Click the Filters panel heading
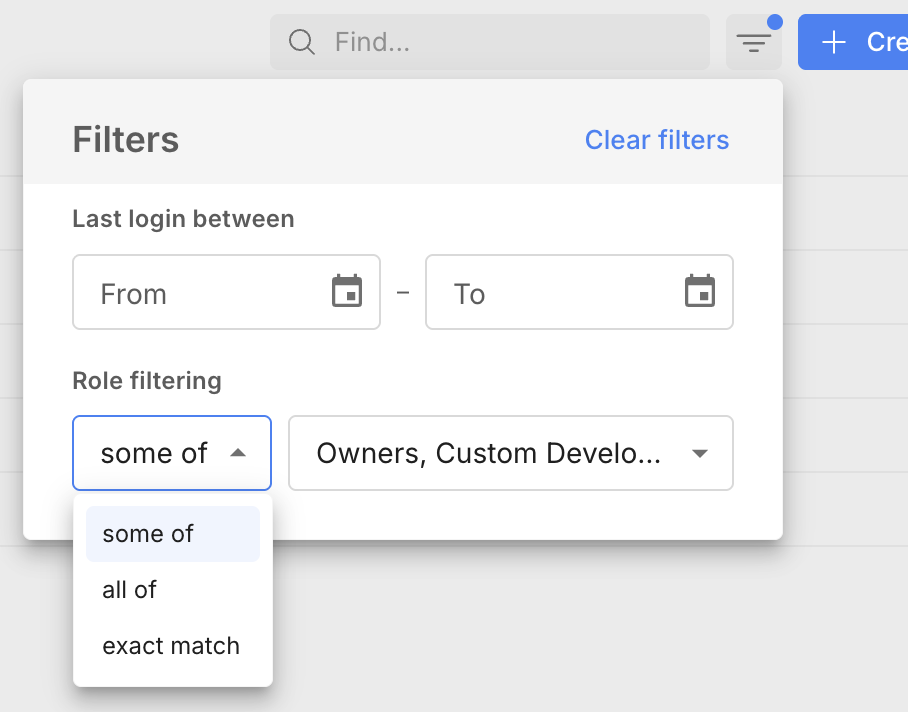The width and height of the screenshot is (908, 712). point(126,140)
